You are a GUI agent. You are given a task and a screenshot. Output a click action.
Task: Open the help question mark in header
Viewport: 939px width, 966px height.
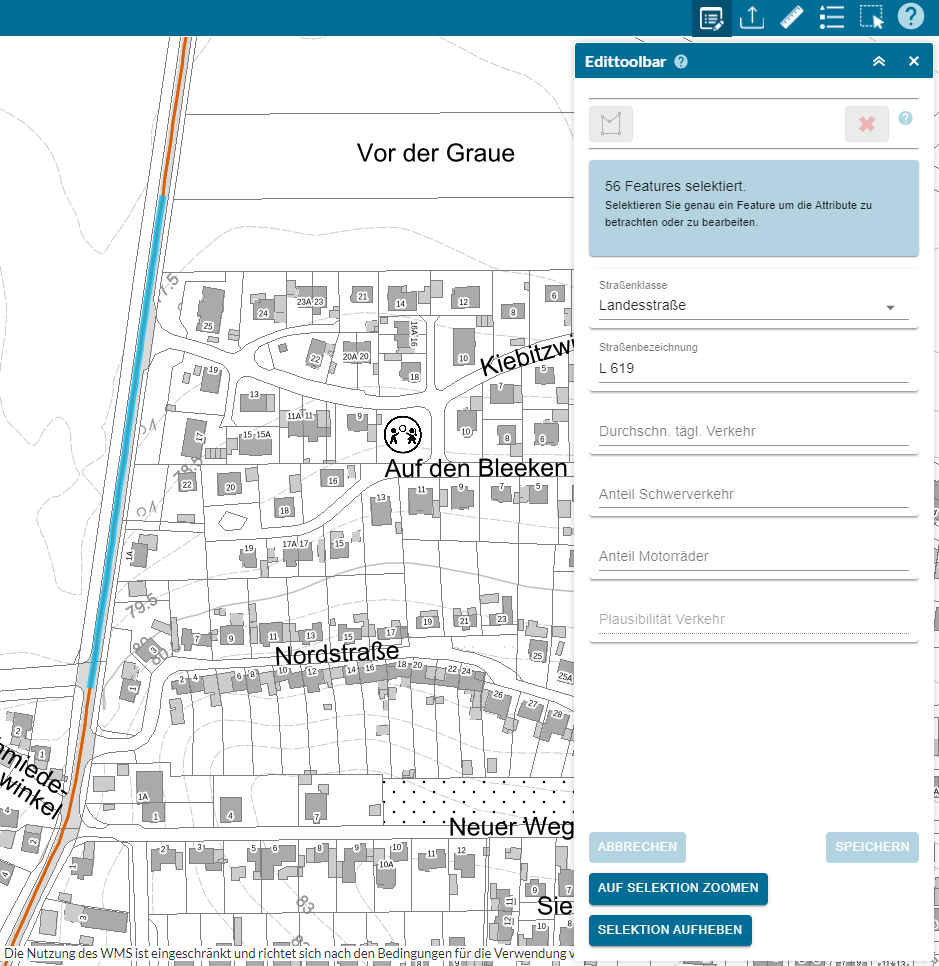910,17
